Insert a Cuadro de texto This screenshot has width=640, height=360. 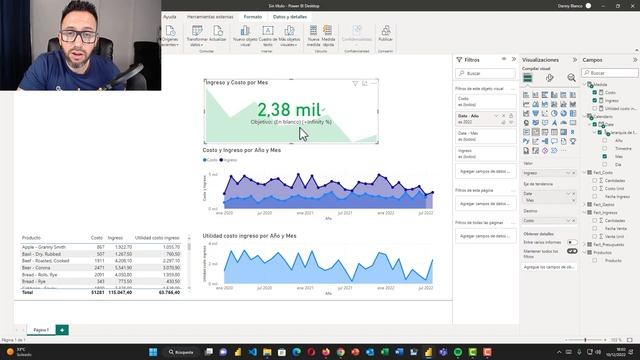268,36
